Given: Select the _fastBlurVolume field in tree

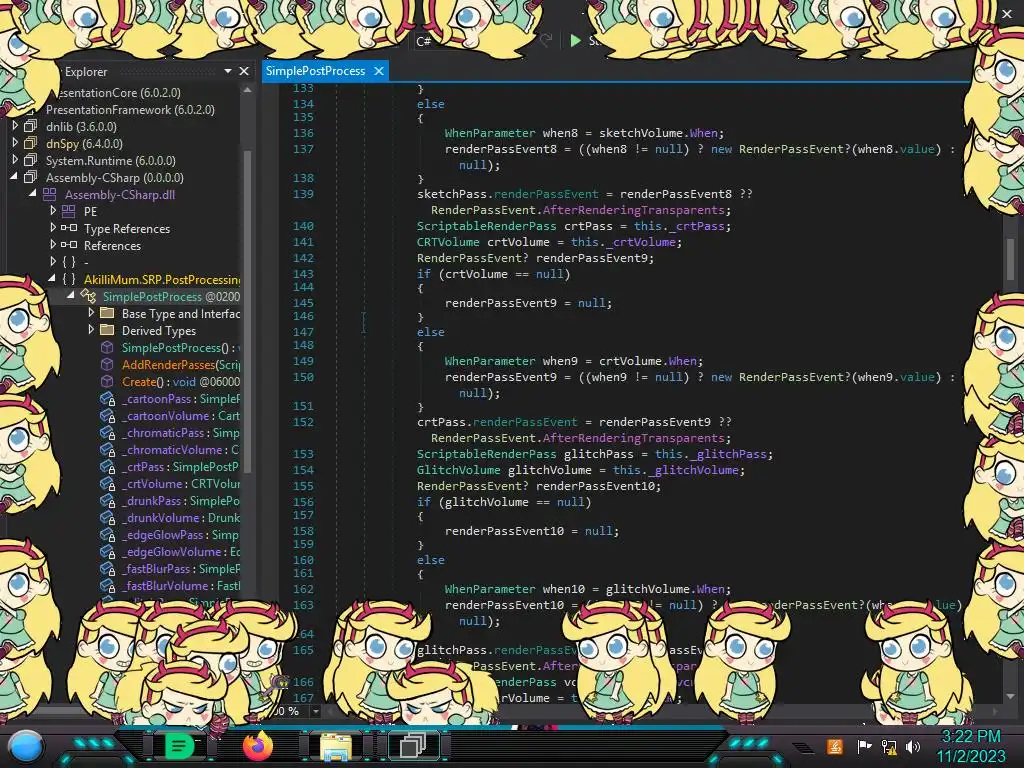Looking at the screenshot, I should 181,585.
